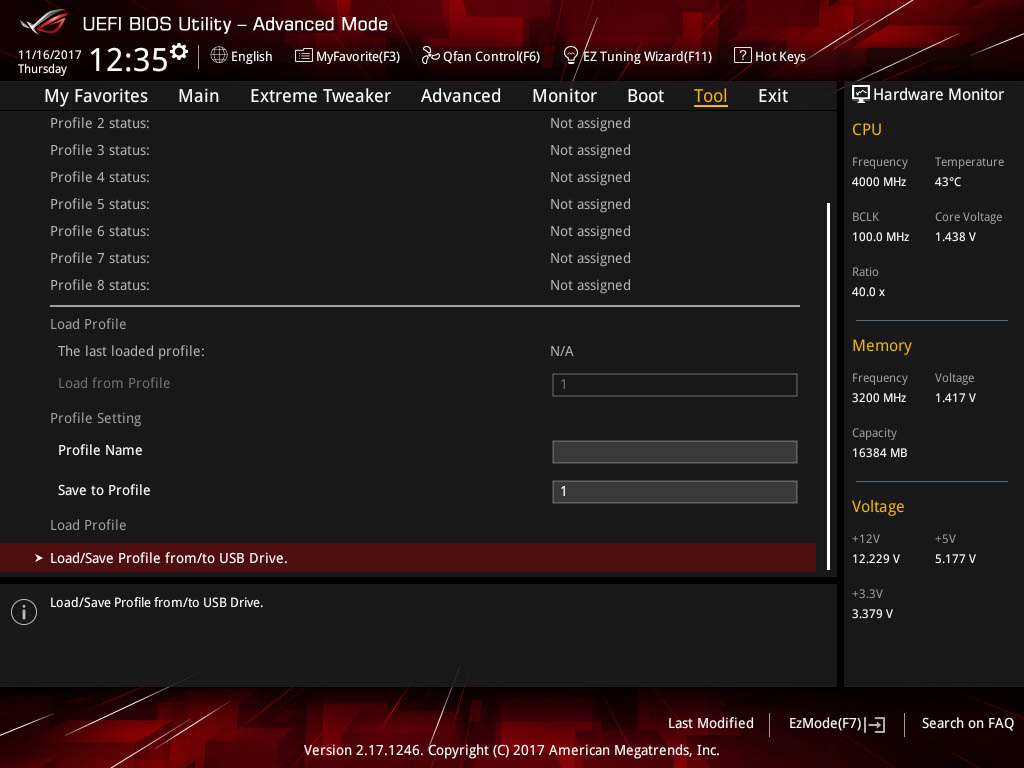Open the Exit tab
This screenshot has width=1024, height=768.
(773, 96)
